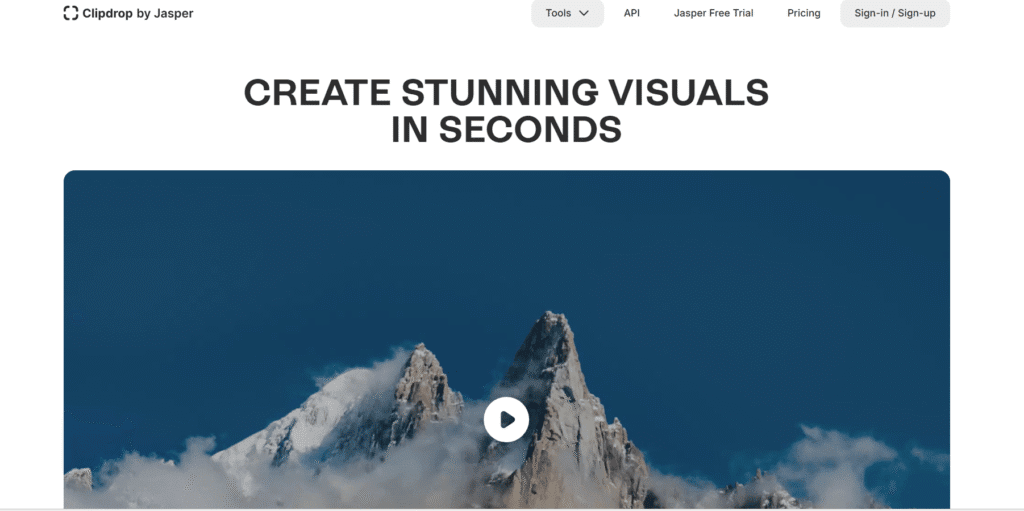
Task: Open the Tools dropdown menu
Action: [x=567, y=13]
